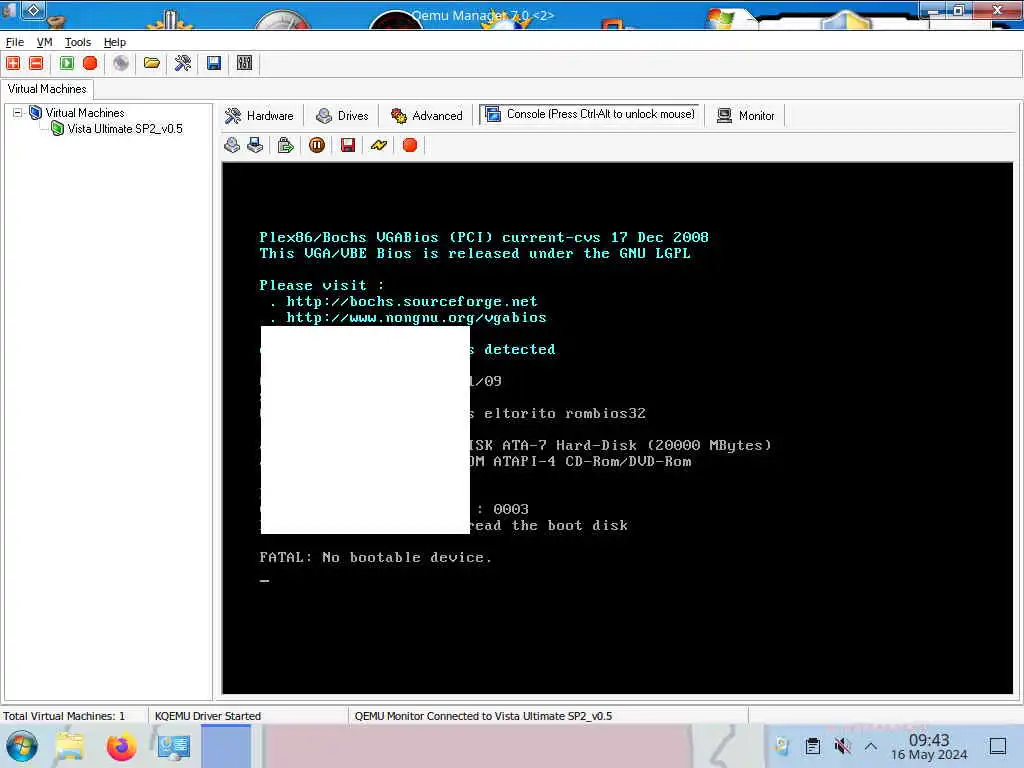
Task: Pause the VM with the orange pause icon
Action: click(x=317, y=145)
